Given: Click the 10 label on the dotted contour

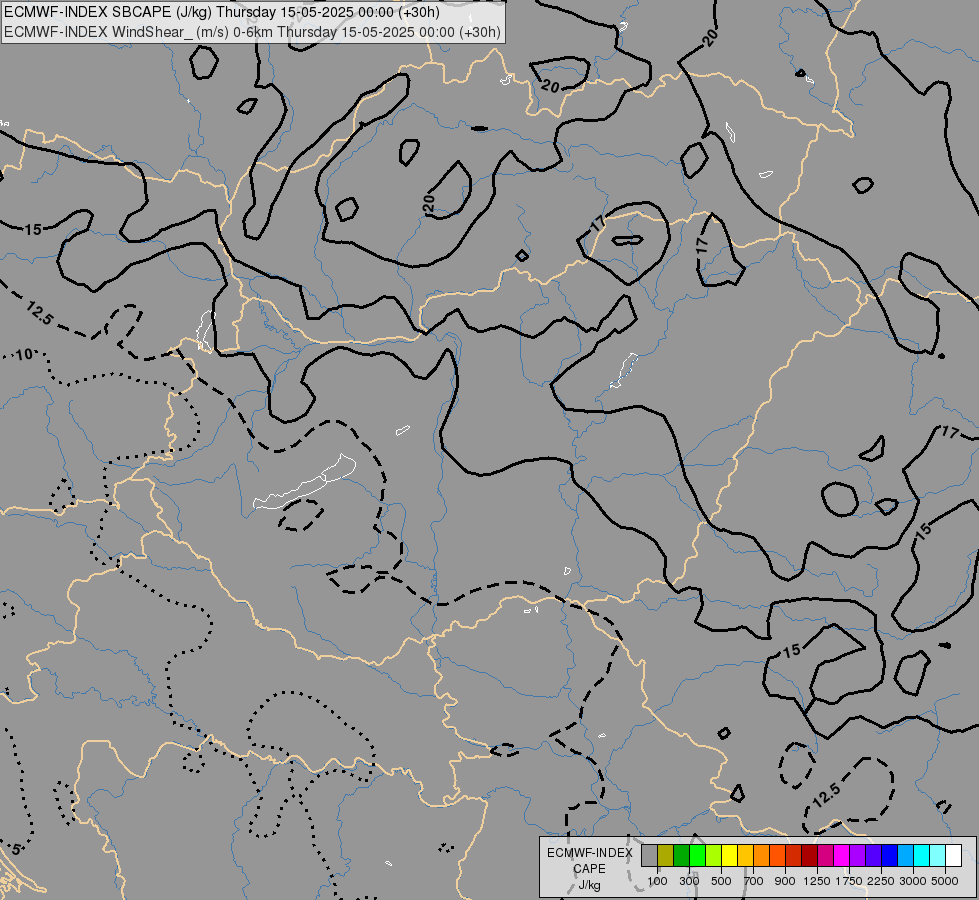Looking at the screenshot, I should [x=24, y=355].
